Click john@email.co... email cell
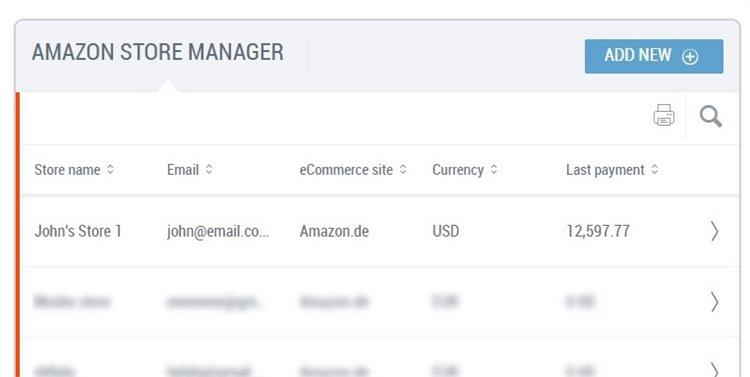This screenshot has width=750, height=377. pos(218,232)
